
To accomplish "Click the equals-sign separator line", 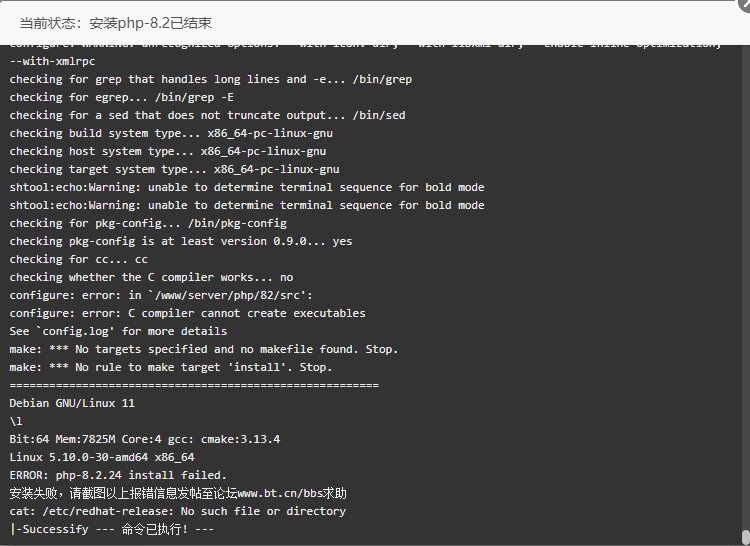I will [194, 385].
